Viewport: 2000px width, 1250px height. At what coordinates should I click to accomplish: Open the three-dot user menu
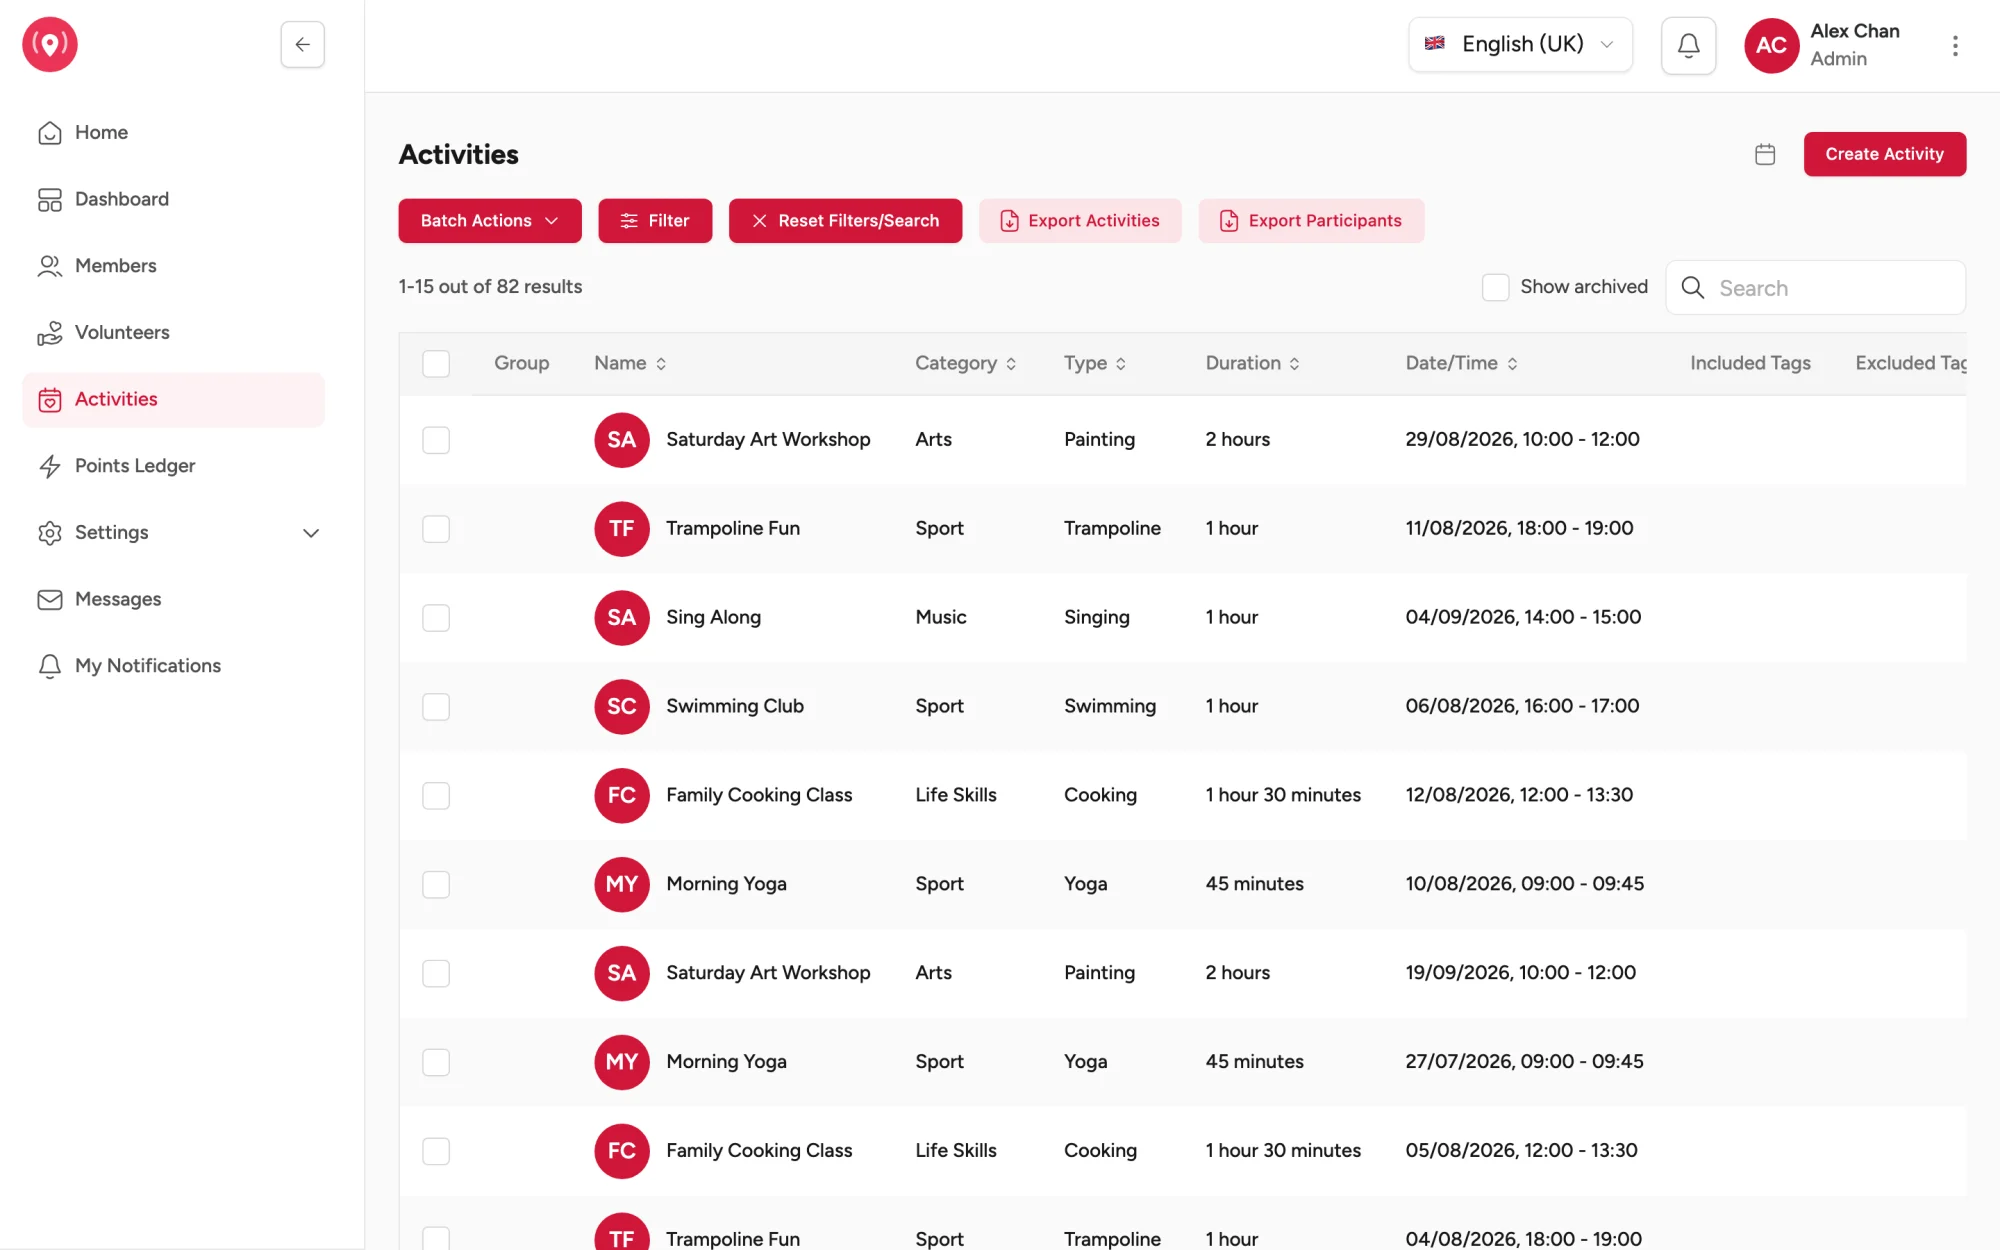[x=1955, y=45]
